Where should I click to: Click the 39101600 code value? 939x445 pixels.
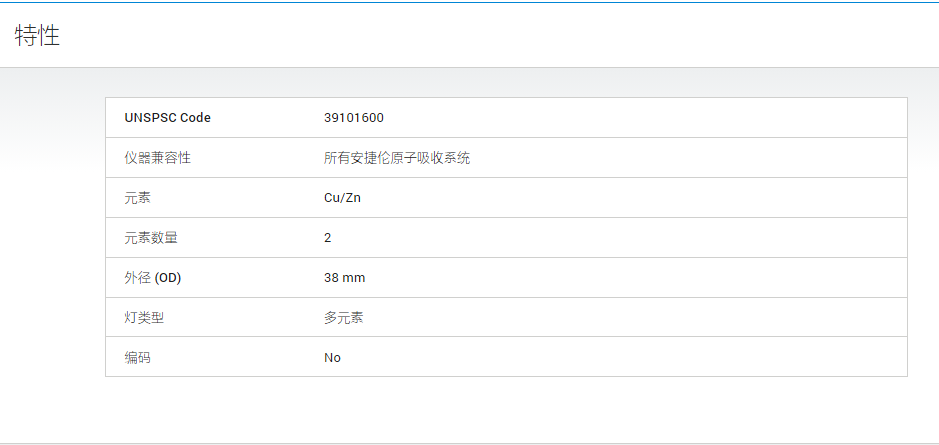(354, 117)
